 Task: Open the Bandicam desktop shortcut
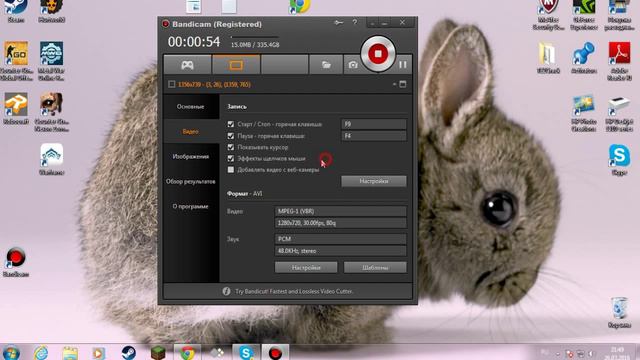coord(16,262)
